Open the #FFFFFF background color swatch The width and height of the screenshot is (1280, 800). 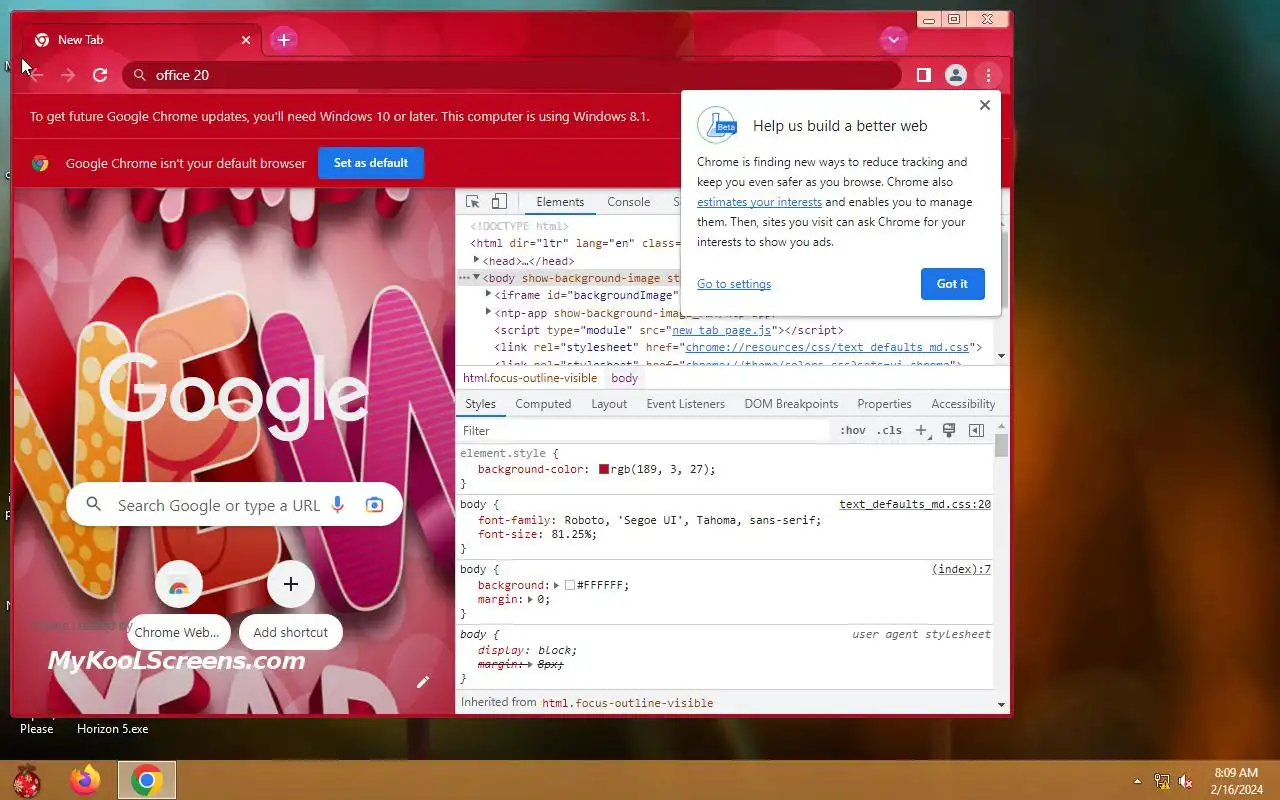click(x=570, y=585)
